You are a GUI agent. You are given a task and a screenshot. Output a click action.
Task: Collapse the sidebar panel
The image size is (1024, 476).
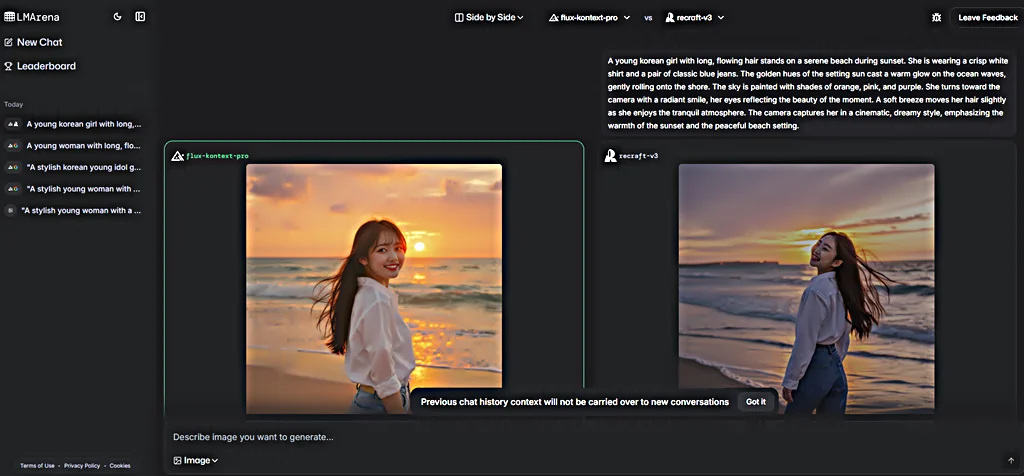pos(140,17)
